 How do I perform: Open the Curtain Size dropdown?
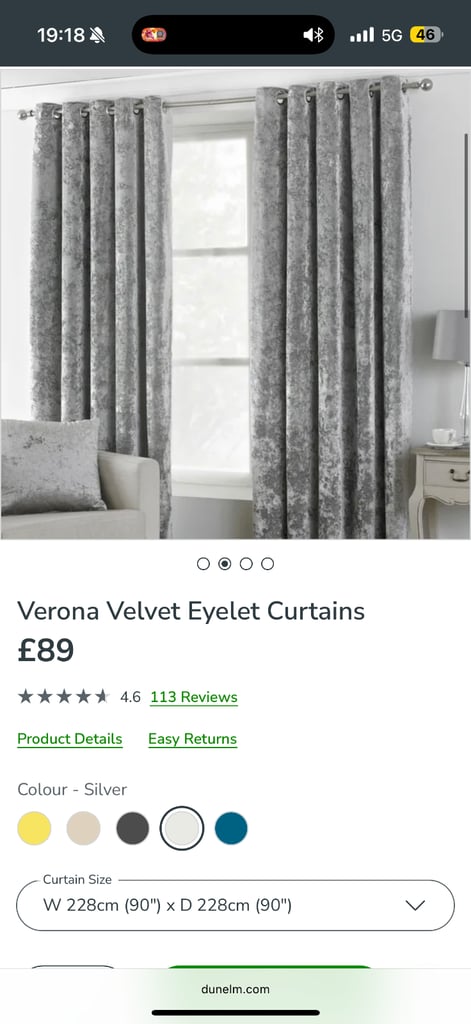235,905
